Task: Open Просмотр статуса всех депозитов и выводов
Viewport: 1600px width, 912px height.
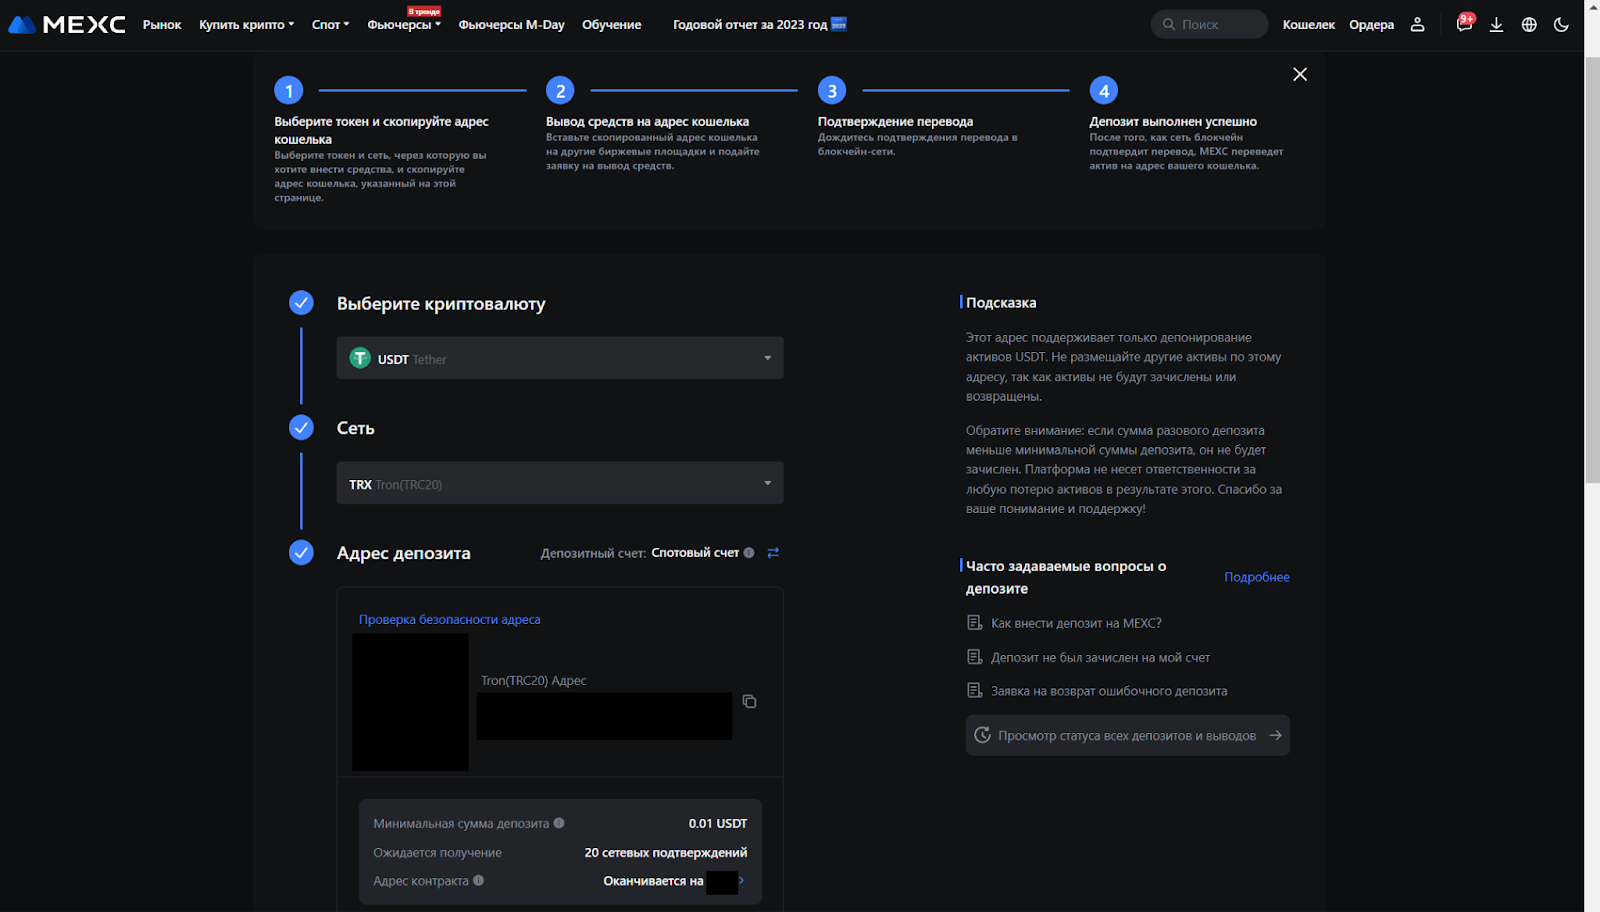Action: 1127,735
